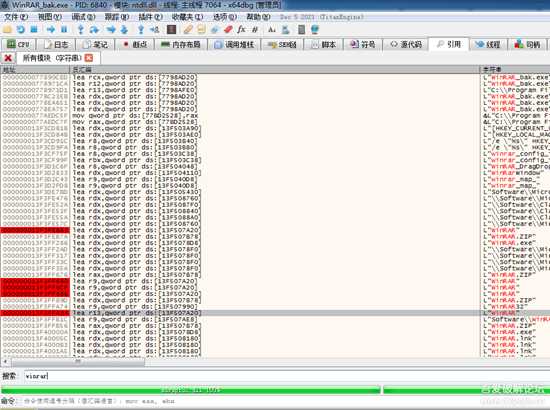This screenshot has height=410, width=550.
Task: Open the 文件 menu
Action: (16, 17)
